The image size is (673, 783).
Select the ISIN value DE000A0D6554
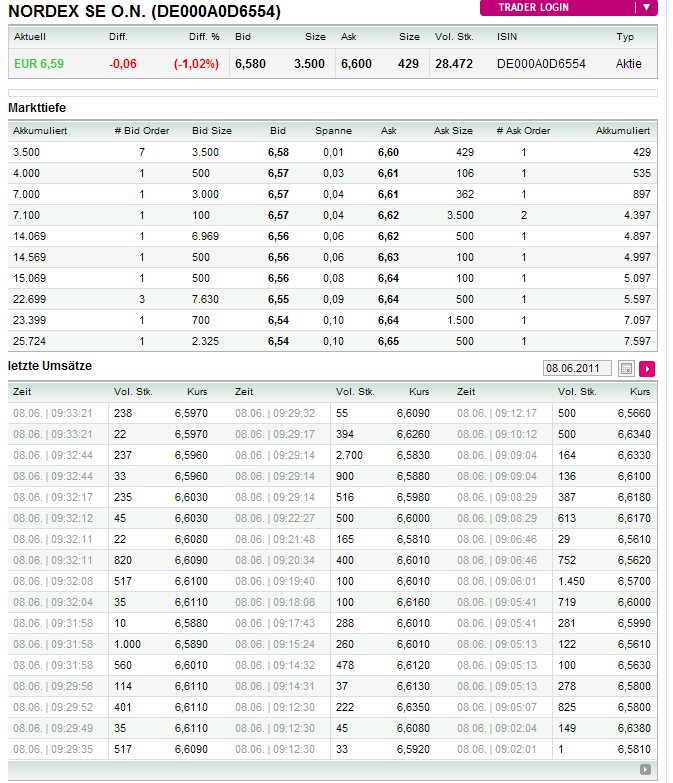pos(541,64)
